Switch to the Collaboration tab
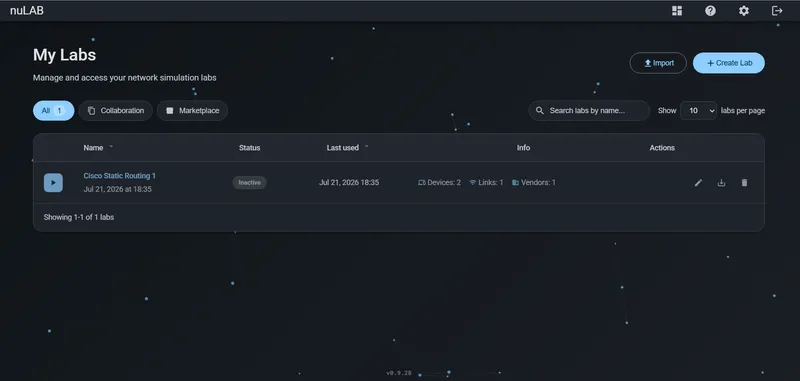The width and height of the screenshot is (800, 381). click(115, 111)
